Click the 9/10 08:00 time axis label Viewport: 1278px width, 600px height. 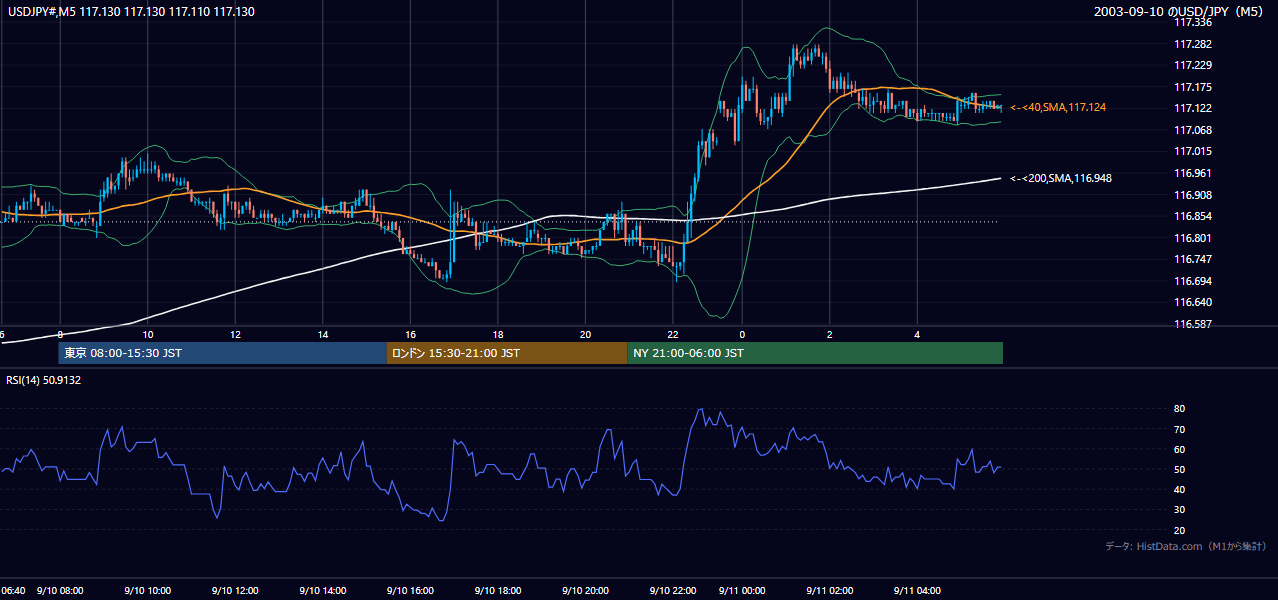click(61, 591)
